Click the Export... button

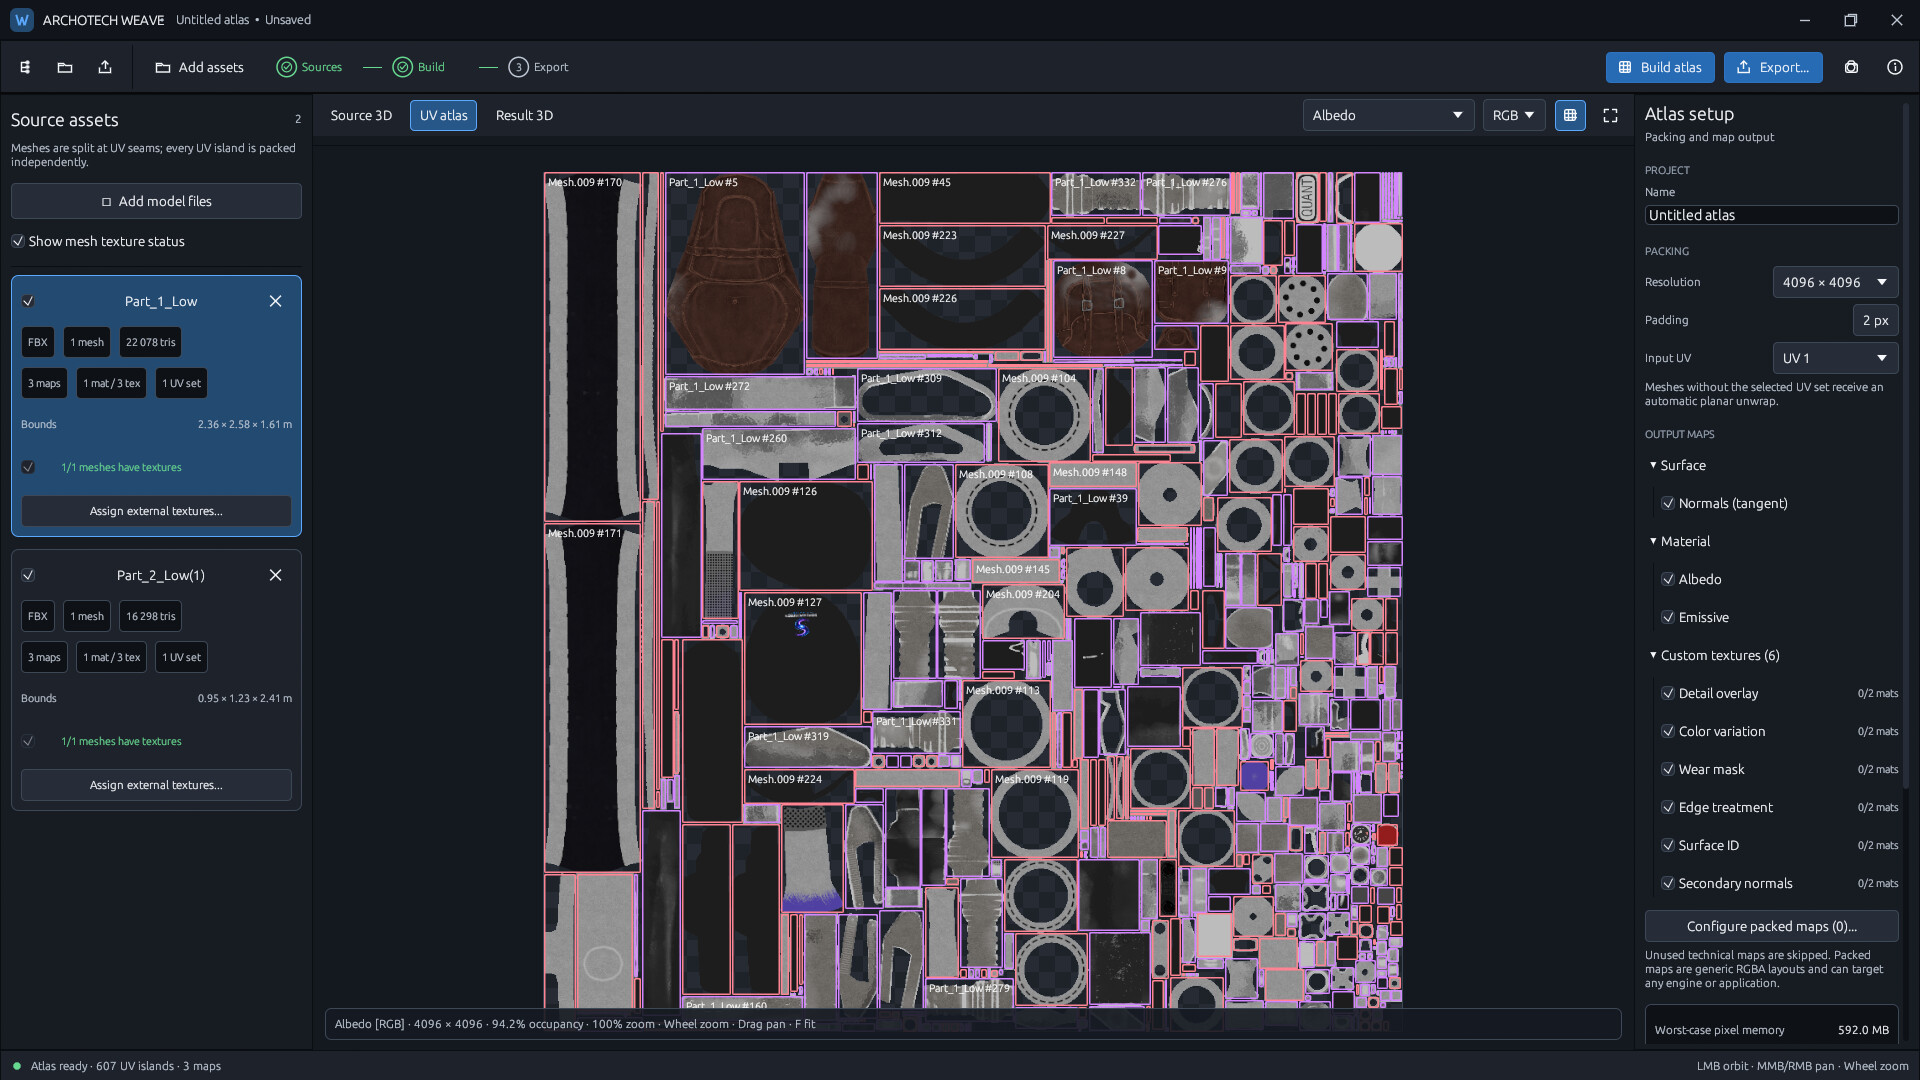coord(1773,67)
